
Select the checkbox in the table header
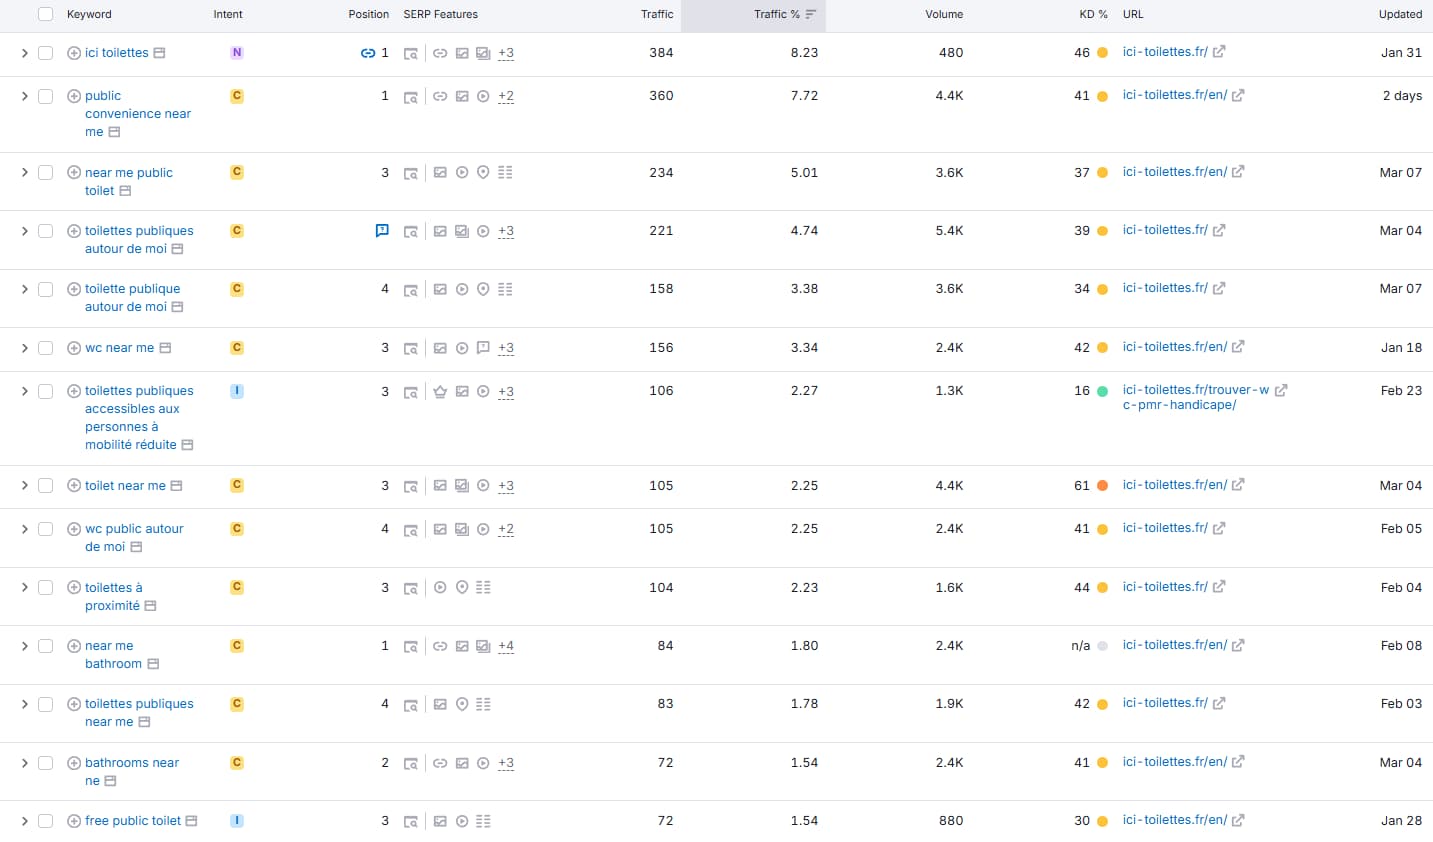[x=45, y=15]
